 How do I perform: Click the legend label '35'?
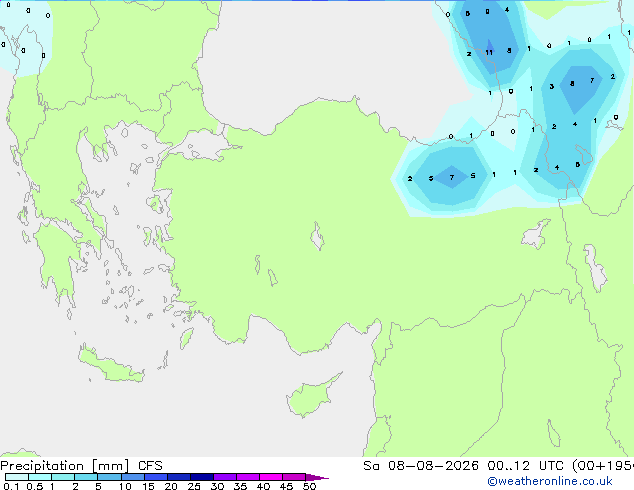click(240, 486)
